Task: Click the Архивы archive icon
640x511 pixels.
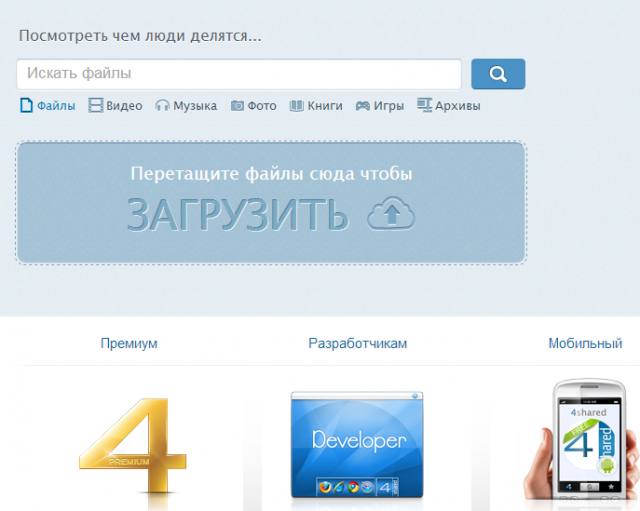Action: pos(424,105)
